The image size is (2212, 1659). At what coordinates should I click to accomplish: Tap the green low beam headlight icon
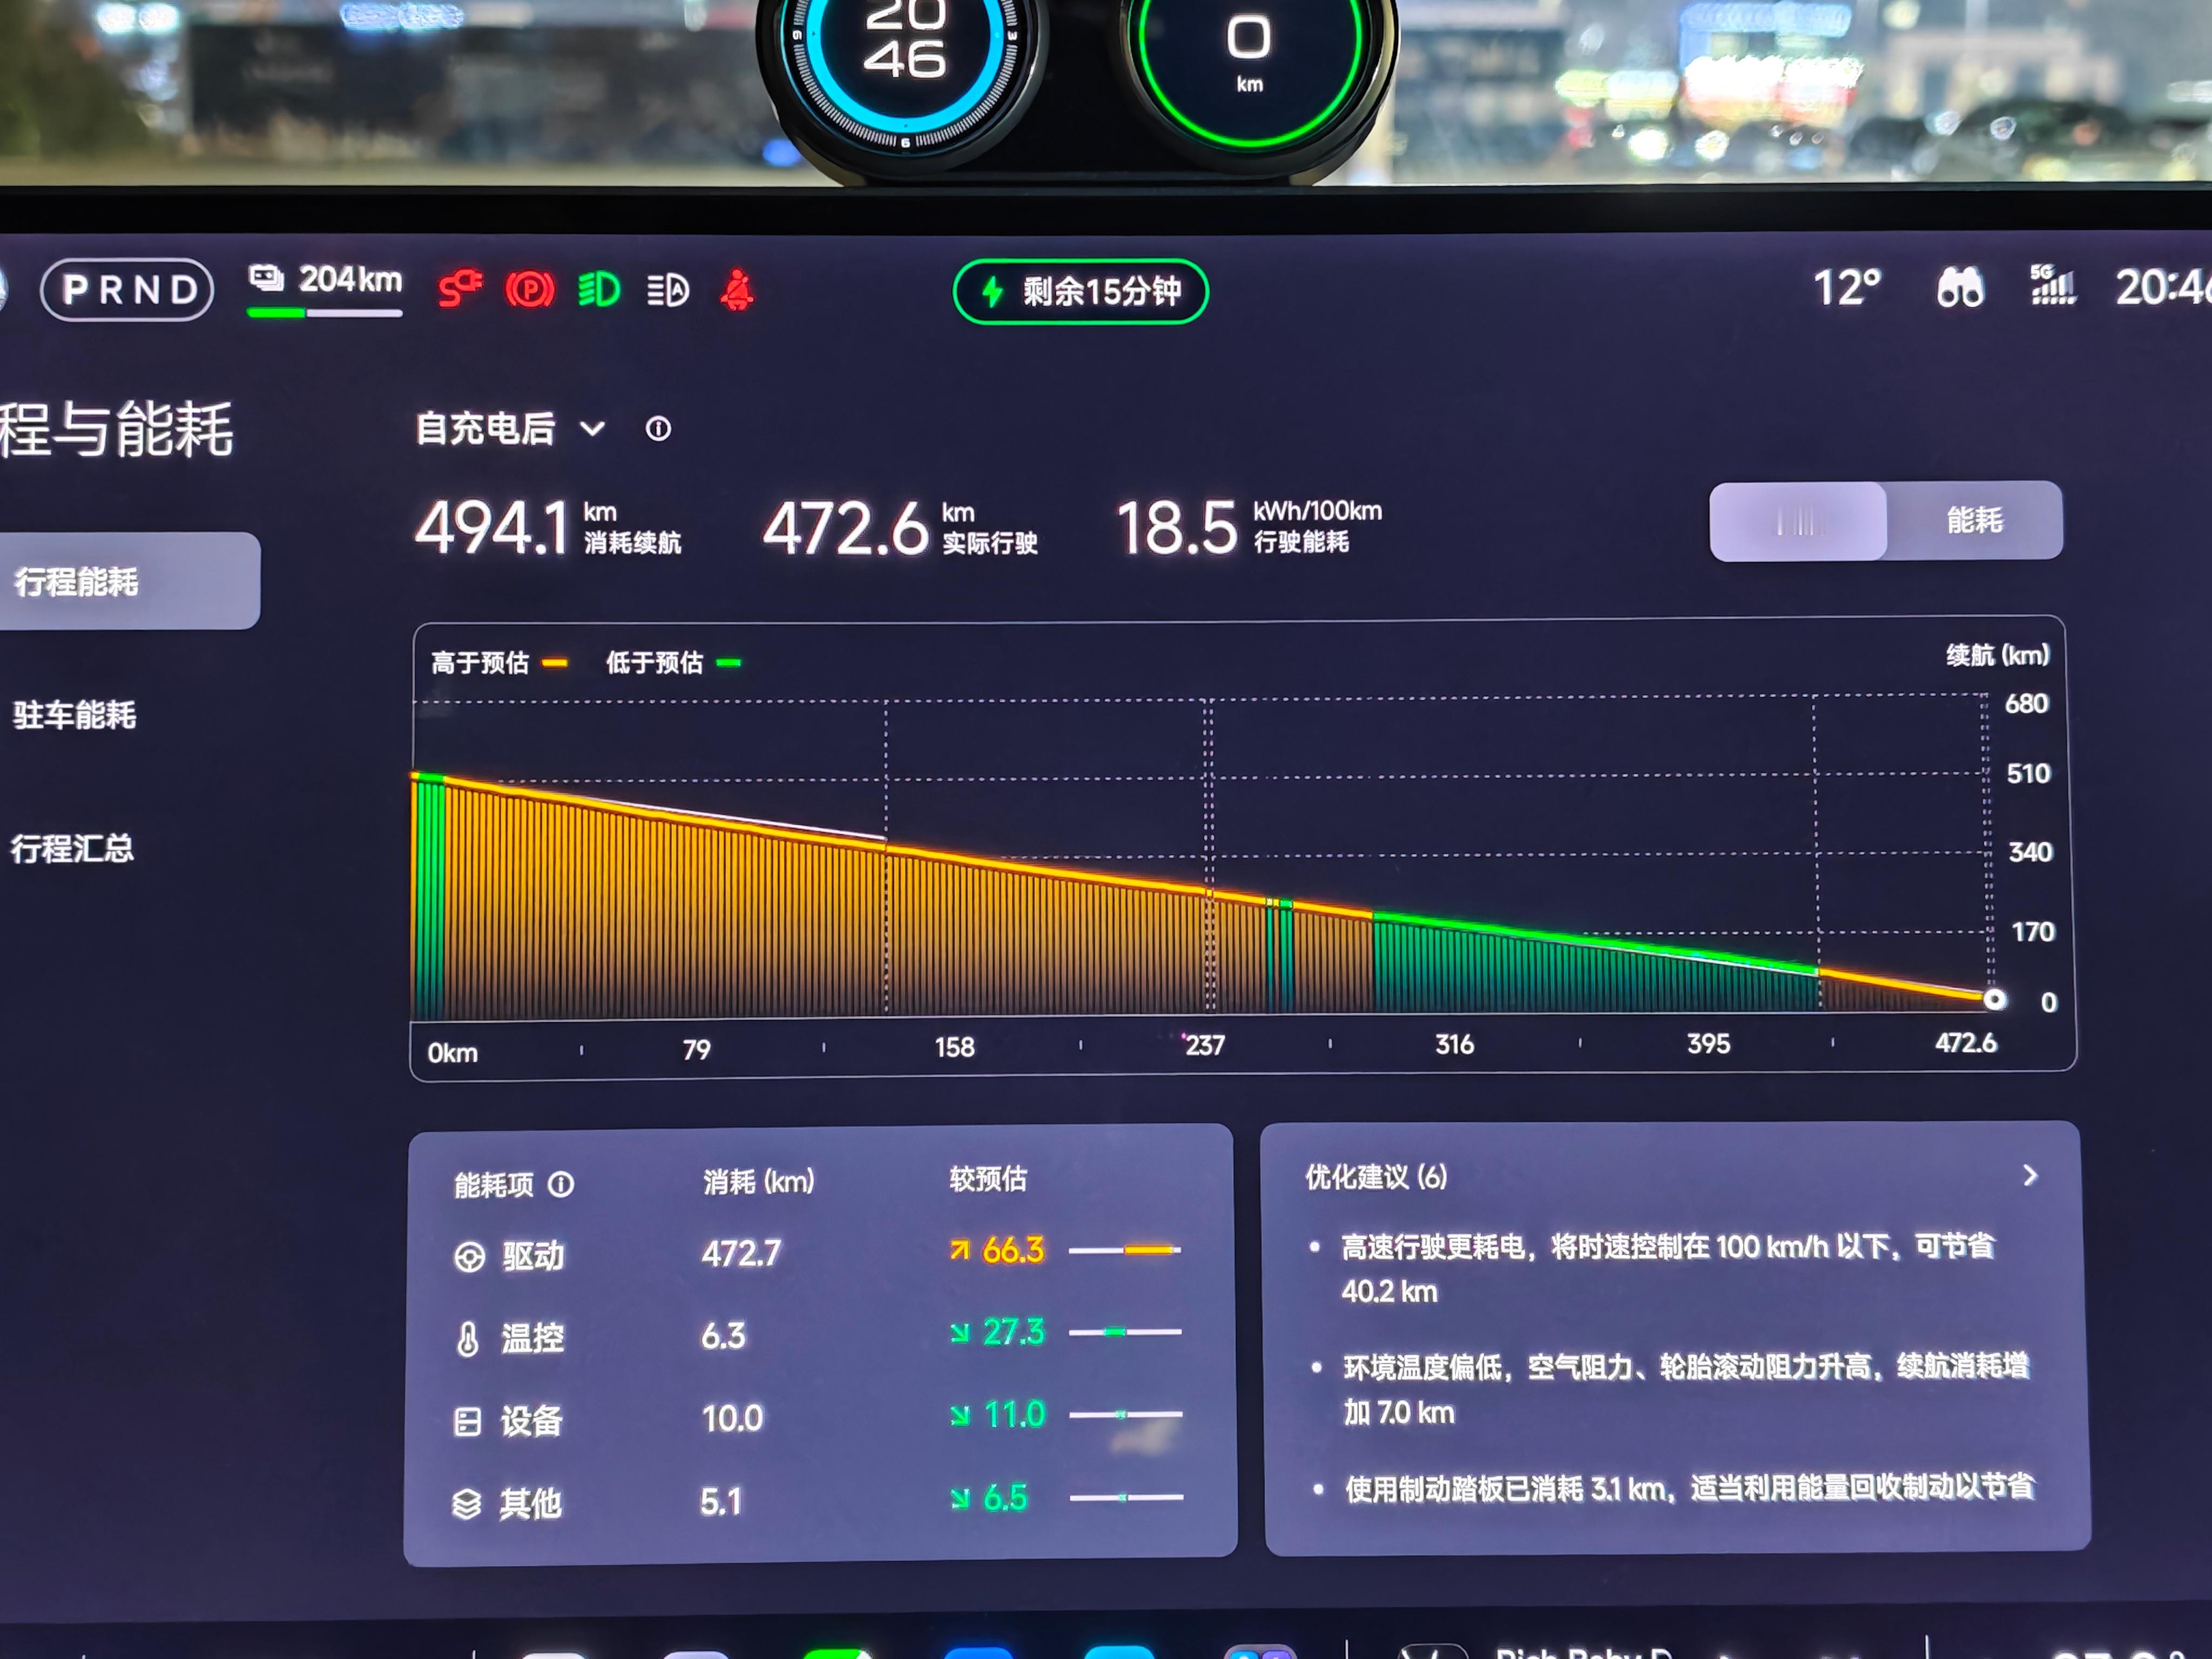coord(599,290)
